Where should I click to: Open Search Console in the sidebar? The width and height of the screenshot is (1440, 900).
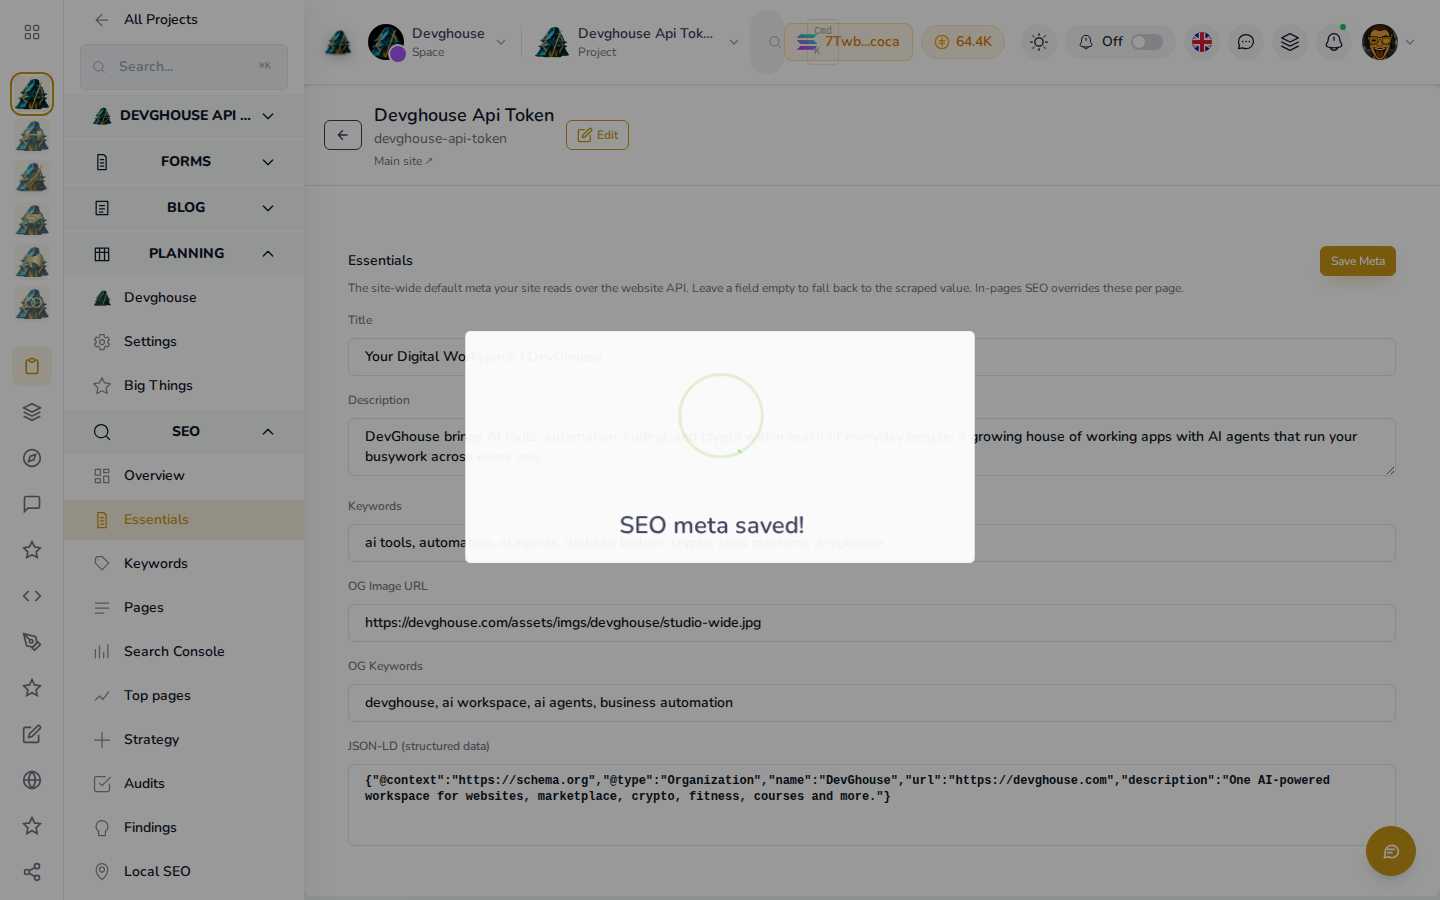(184, 652)
